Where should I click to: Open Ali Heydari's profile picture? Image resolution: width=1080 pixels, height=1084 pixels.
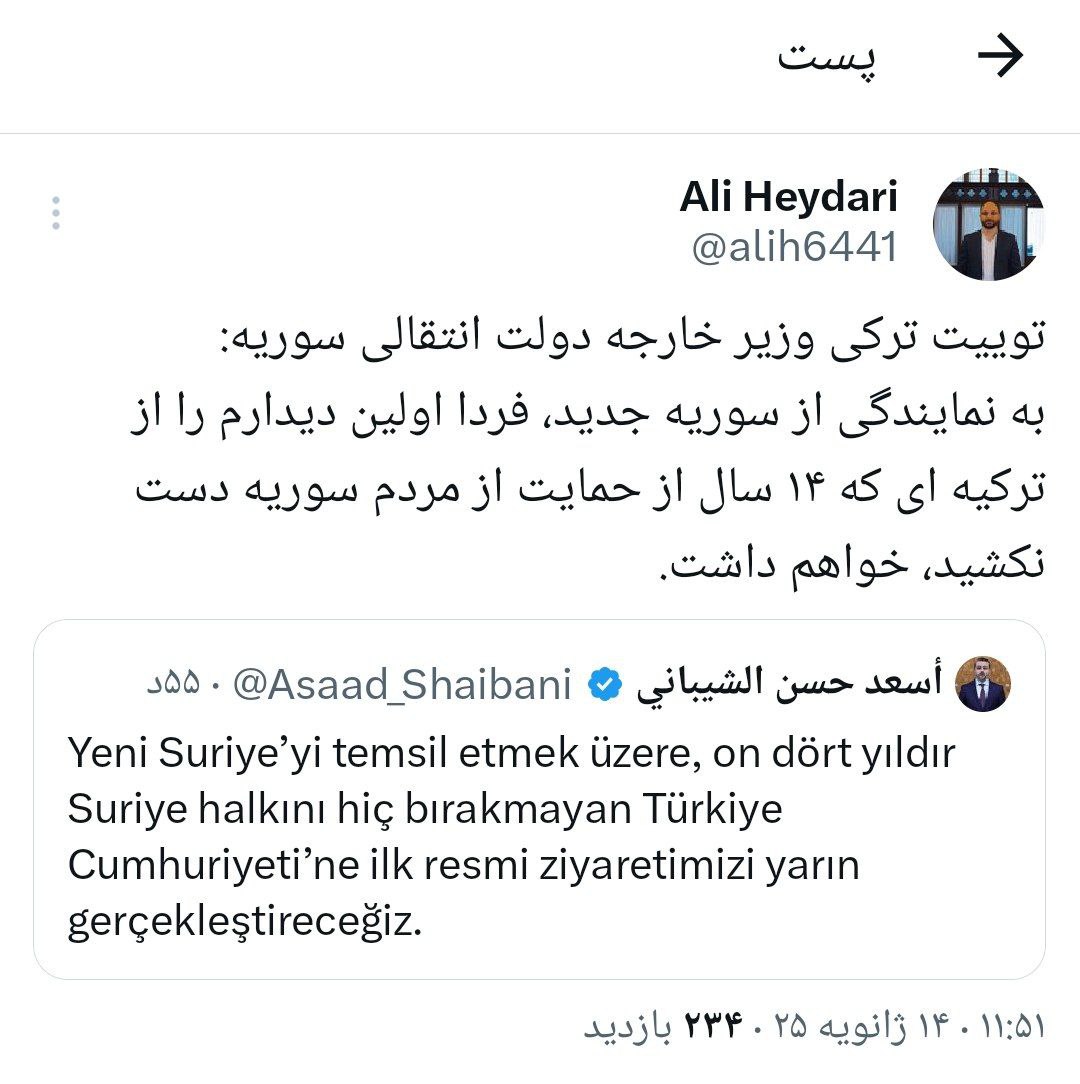(x=988, y=224)
